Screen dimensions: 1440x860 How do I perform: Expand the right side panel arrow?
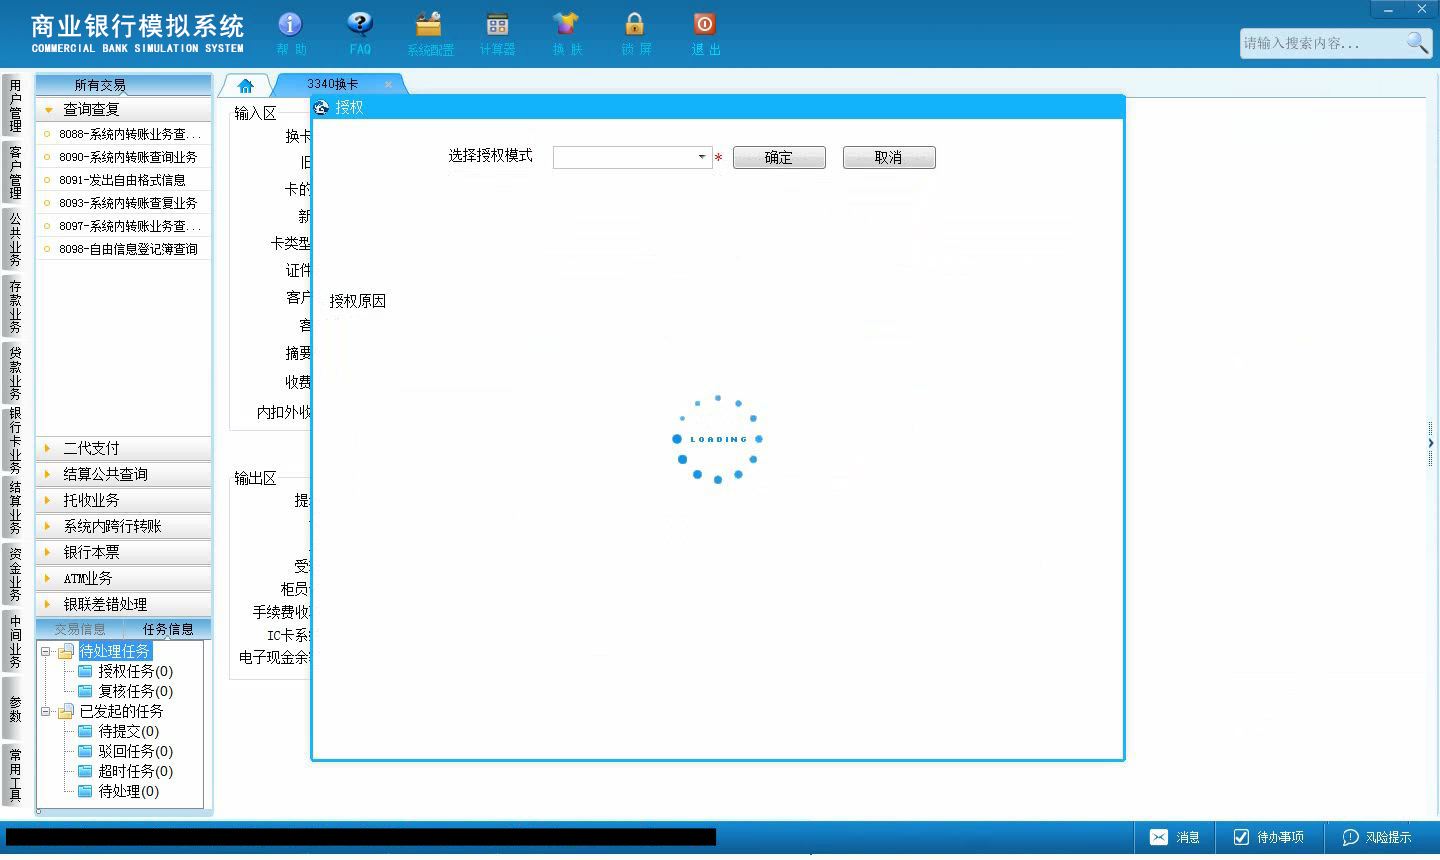(1431, 443)
